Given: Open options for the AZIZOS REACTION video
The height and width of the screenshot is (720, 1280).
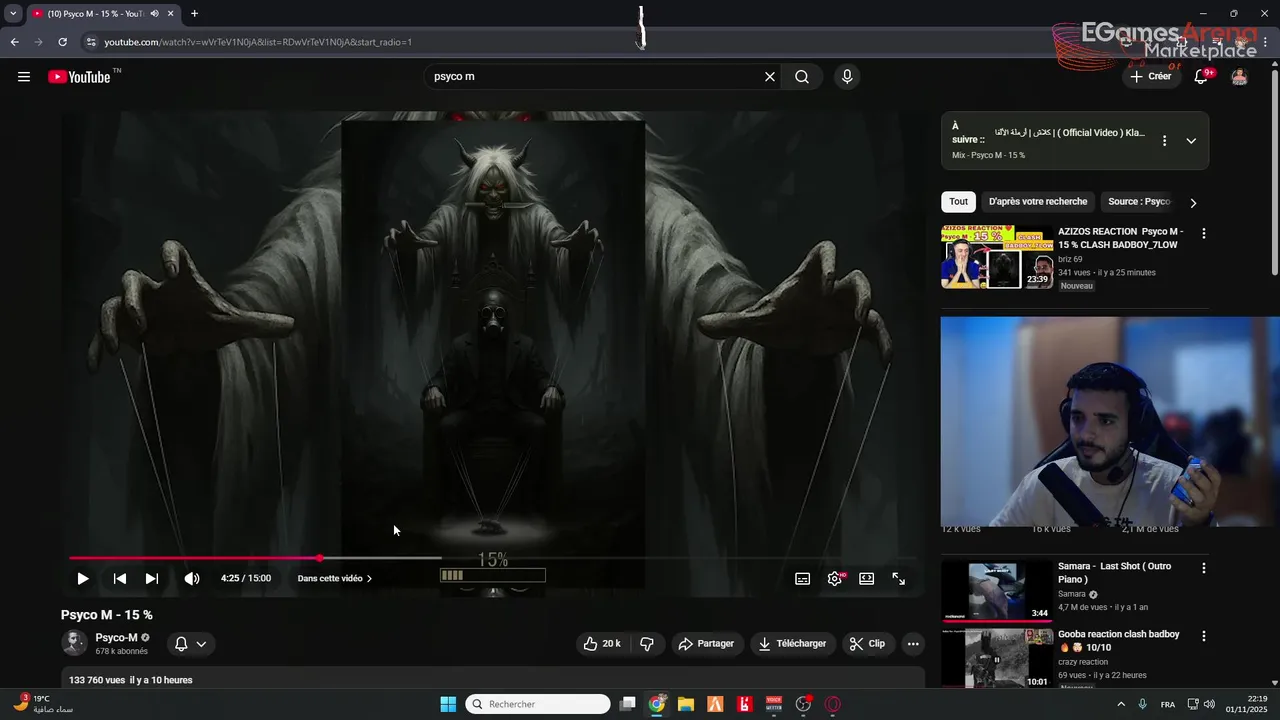Looking at the screenshot, I should pyautogui.click(x=1204, y=233).
